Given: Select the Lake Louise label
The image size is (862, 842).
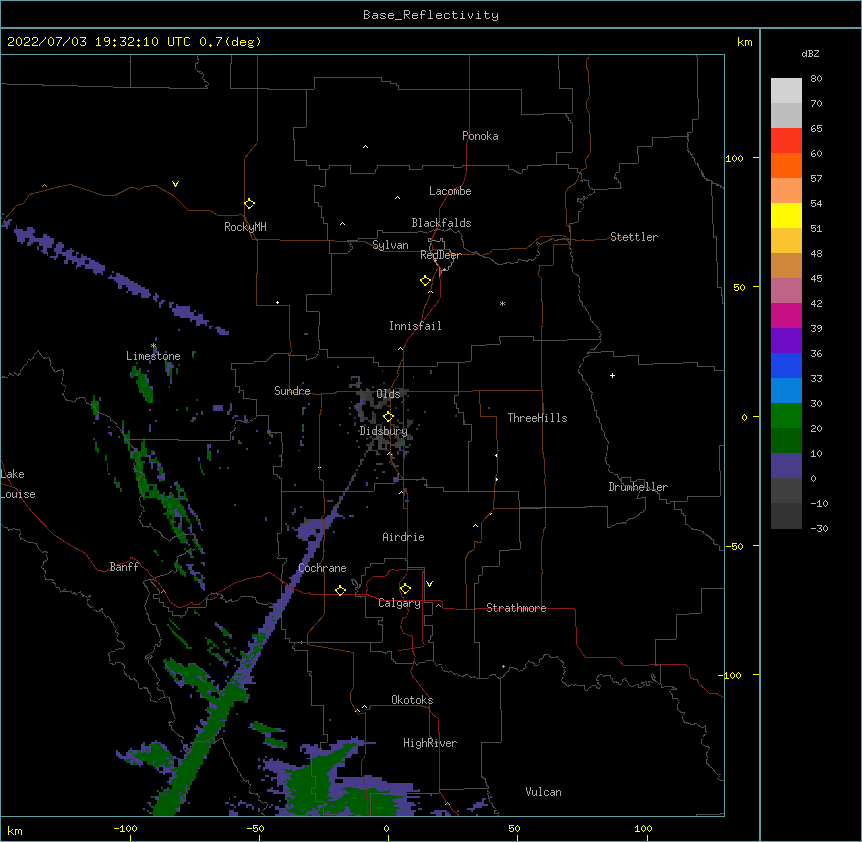Looking at the screenshot, I should coord(18,484).
